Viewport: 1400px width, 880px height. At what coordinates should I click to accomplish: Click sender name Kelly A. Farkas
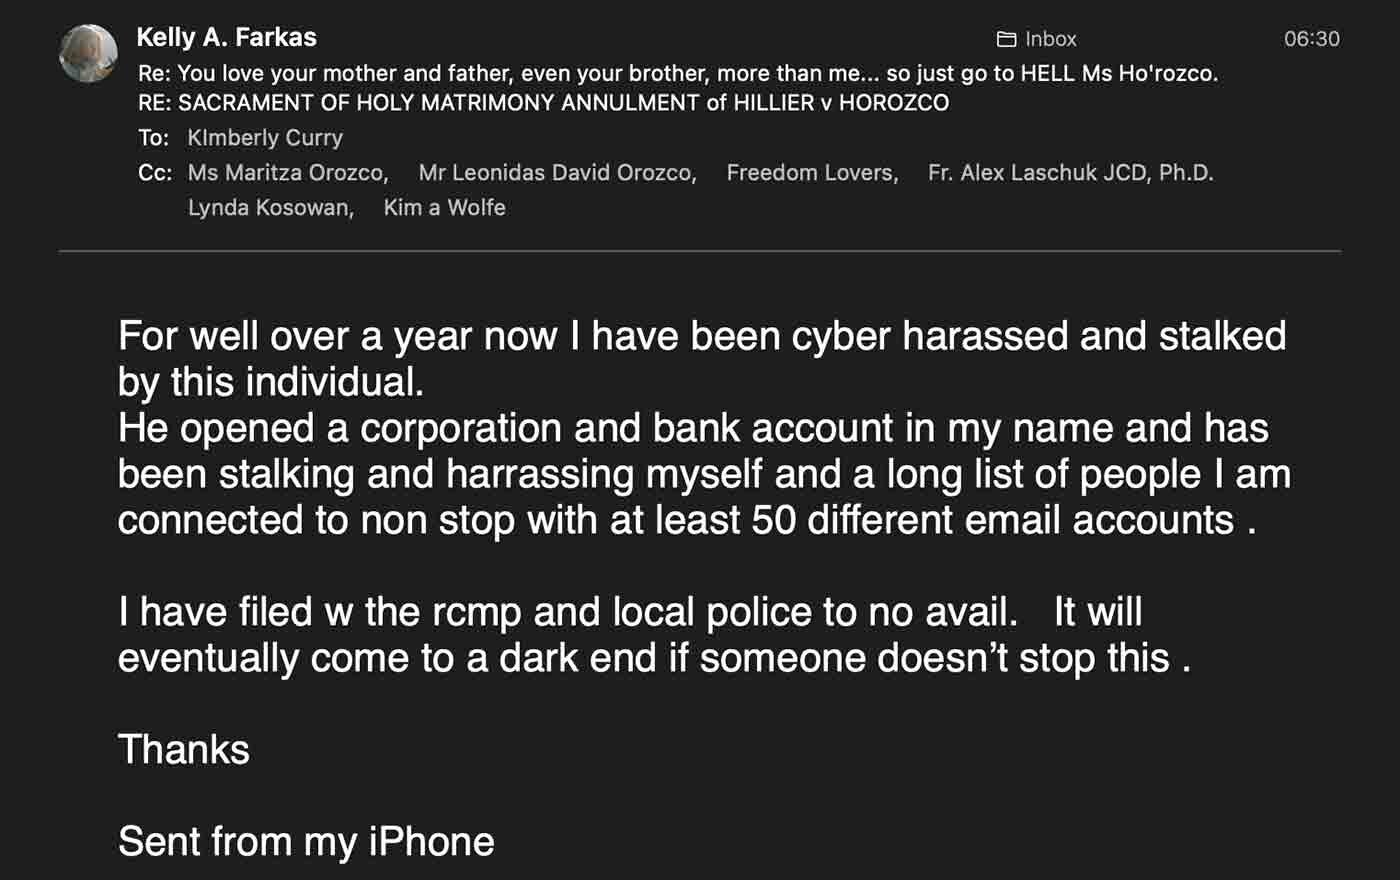pyautogui.click(x=226, y=37)
